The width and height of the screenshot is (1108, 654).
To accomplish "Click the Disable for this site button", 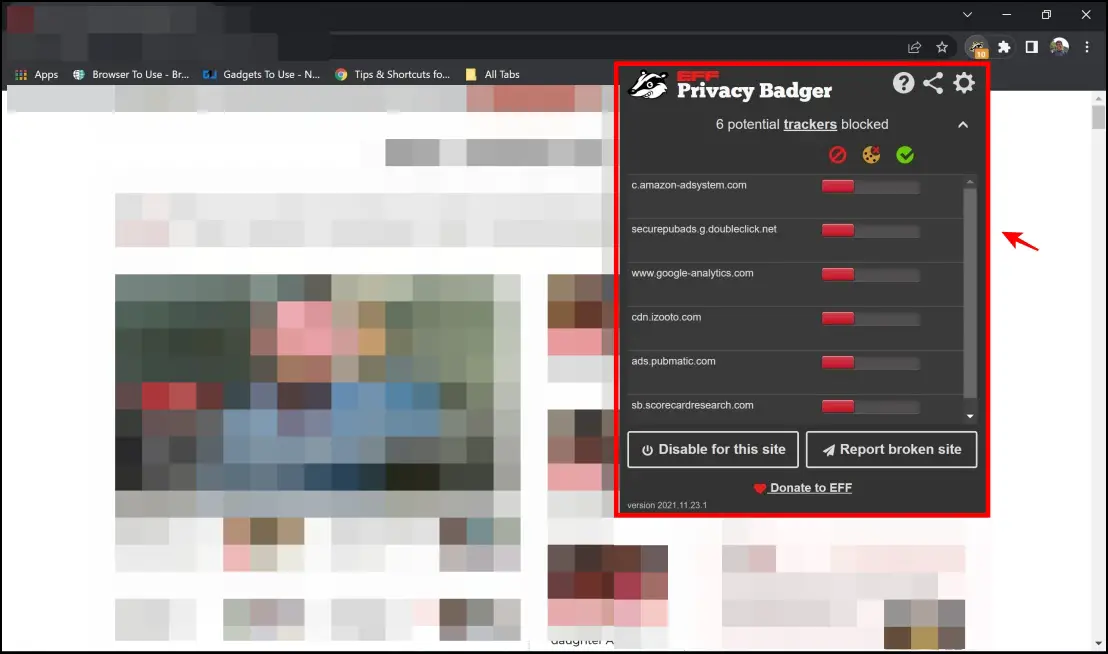I will (713, 449).
